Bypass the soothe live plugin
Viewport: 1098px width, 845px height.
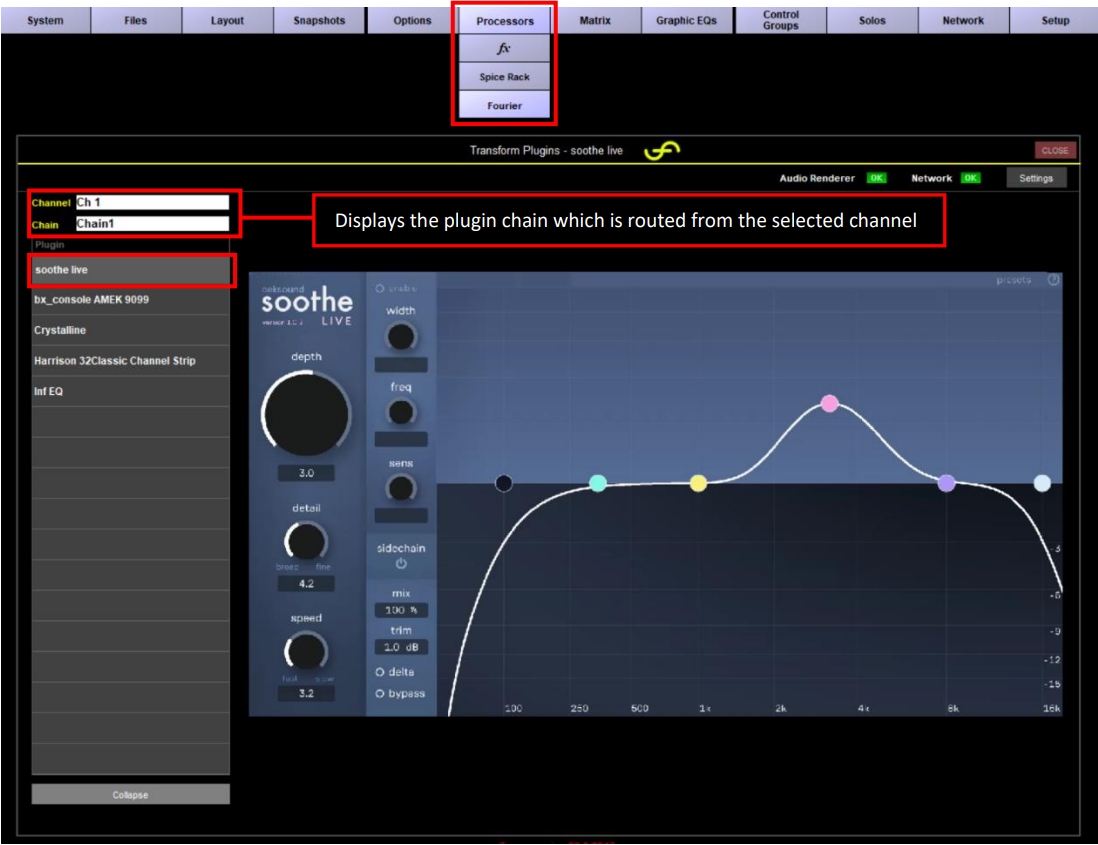tap(380, 693)
